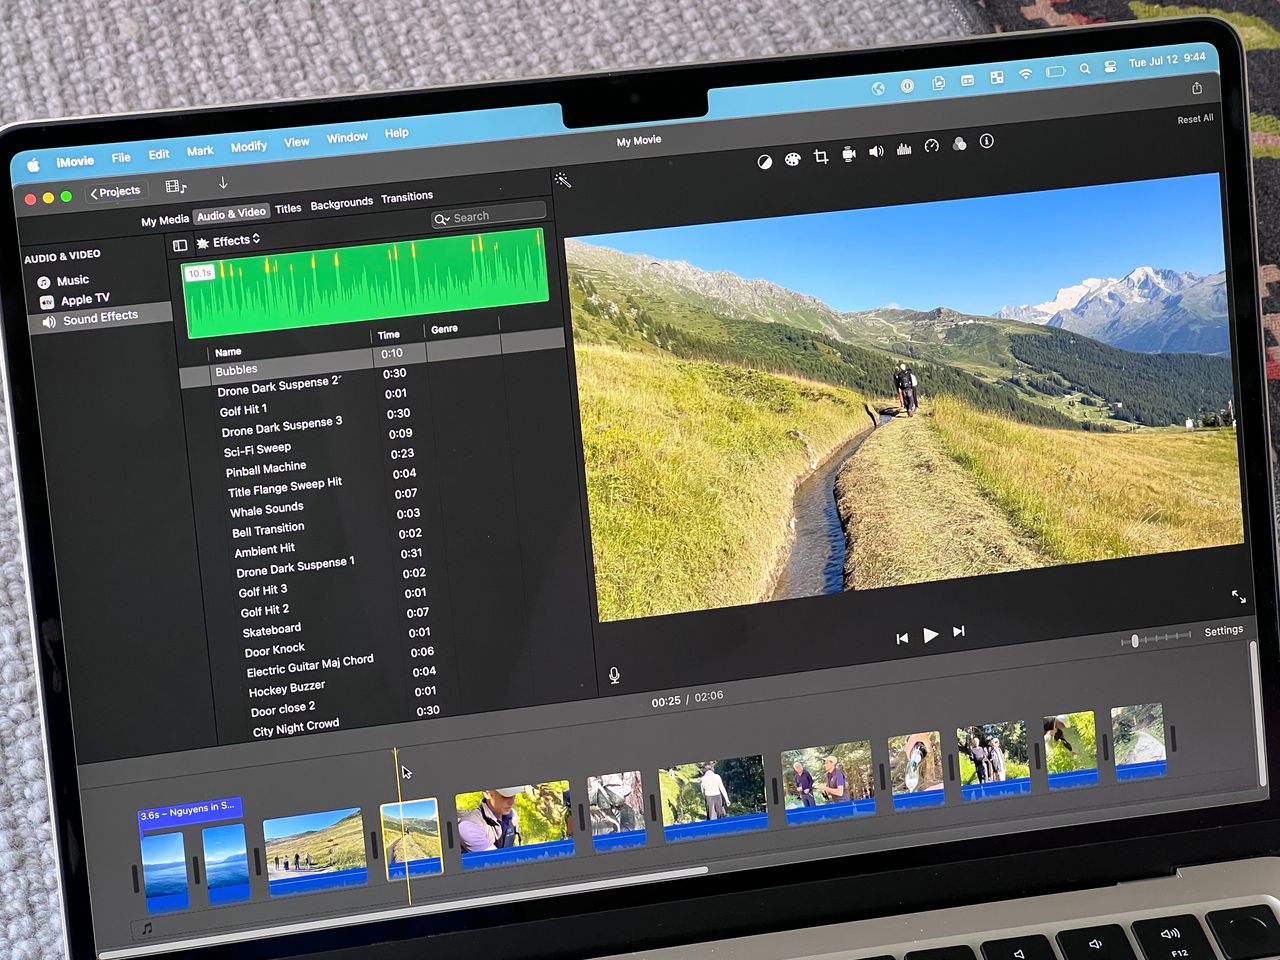Screen dimensions: 1280x960
Task: Open the search magnifier dropdown
Action: pos(442,219)
